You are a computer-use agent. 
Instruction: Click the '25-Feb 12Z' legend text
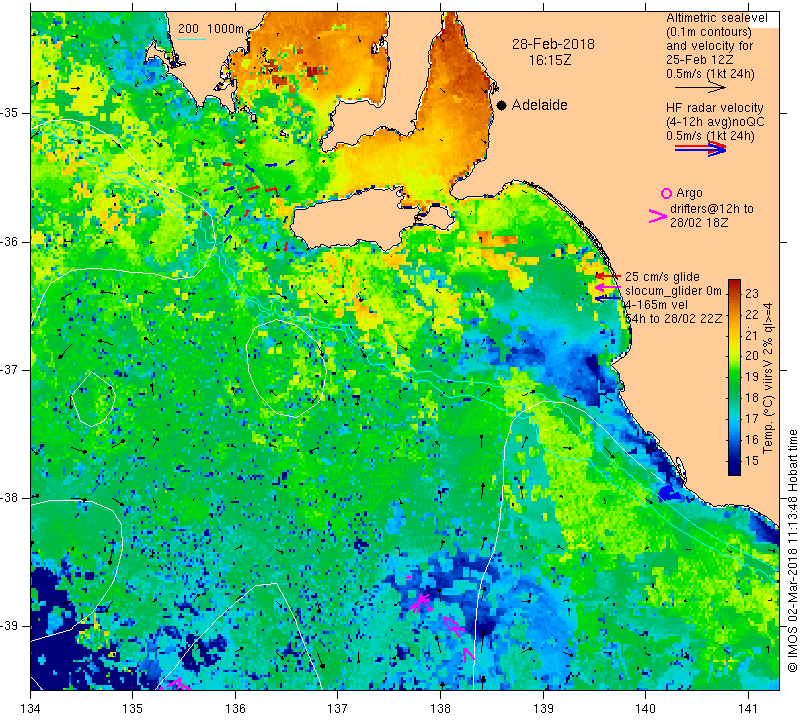click(x=699, y=60)
